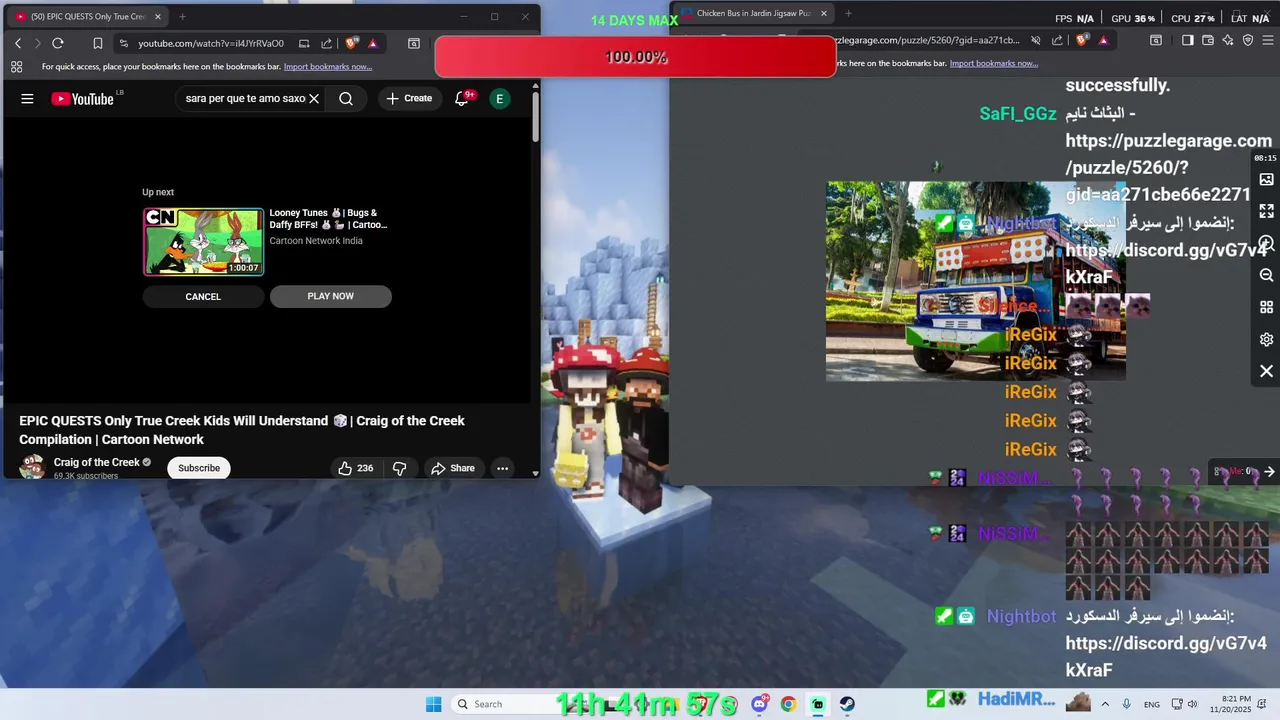Open a new tab in YouTube window
This screenshot has height=720, width=1280.
pos(182,16)
